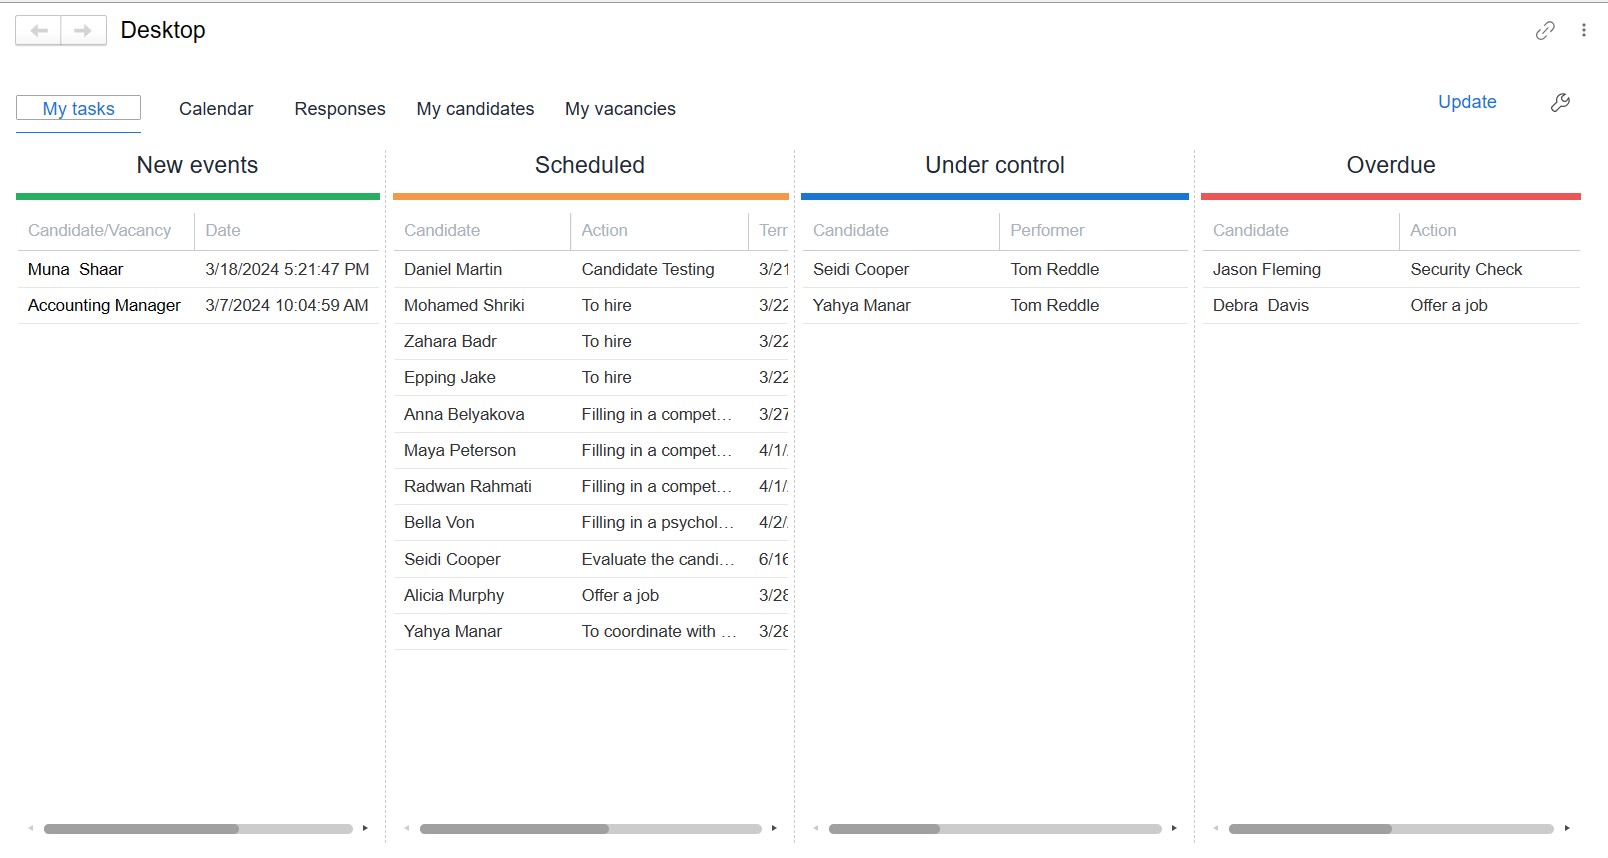Select the Accounting Manager new event
This screenshot has width=1608, height=858.
tap(104, 306)
